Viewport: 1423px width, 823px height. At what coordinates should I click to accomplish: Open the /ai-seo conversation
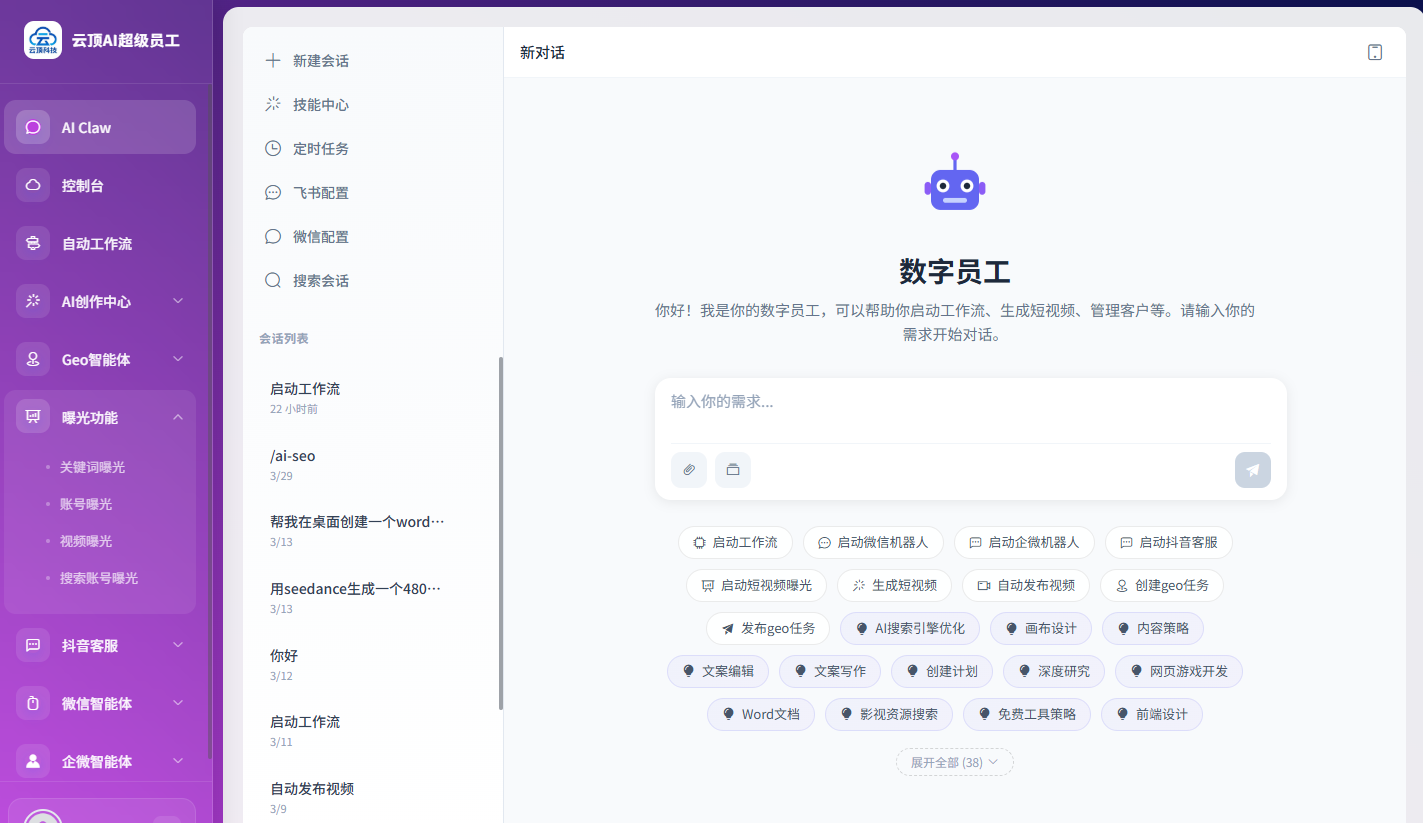pos(372,465)
